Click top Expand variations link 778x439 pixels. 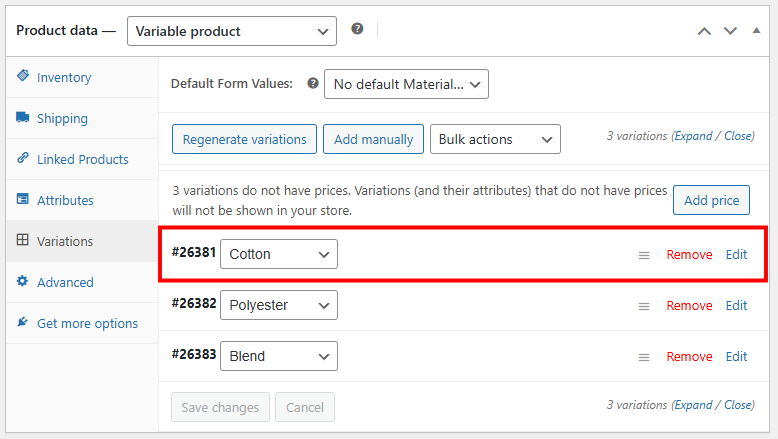coord(693,136)
